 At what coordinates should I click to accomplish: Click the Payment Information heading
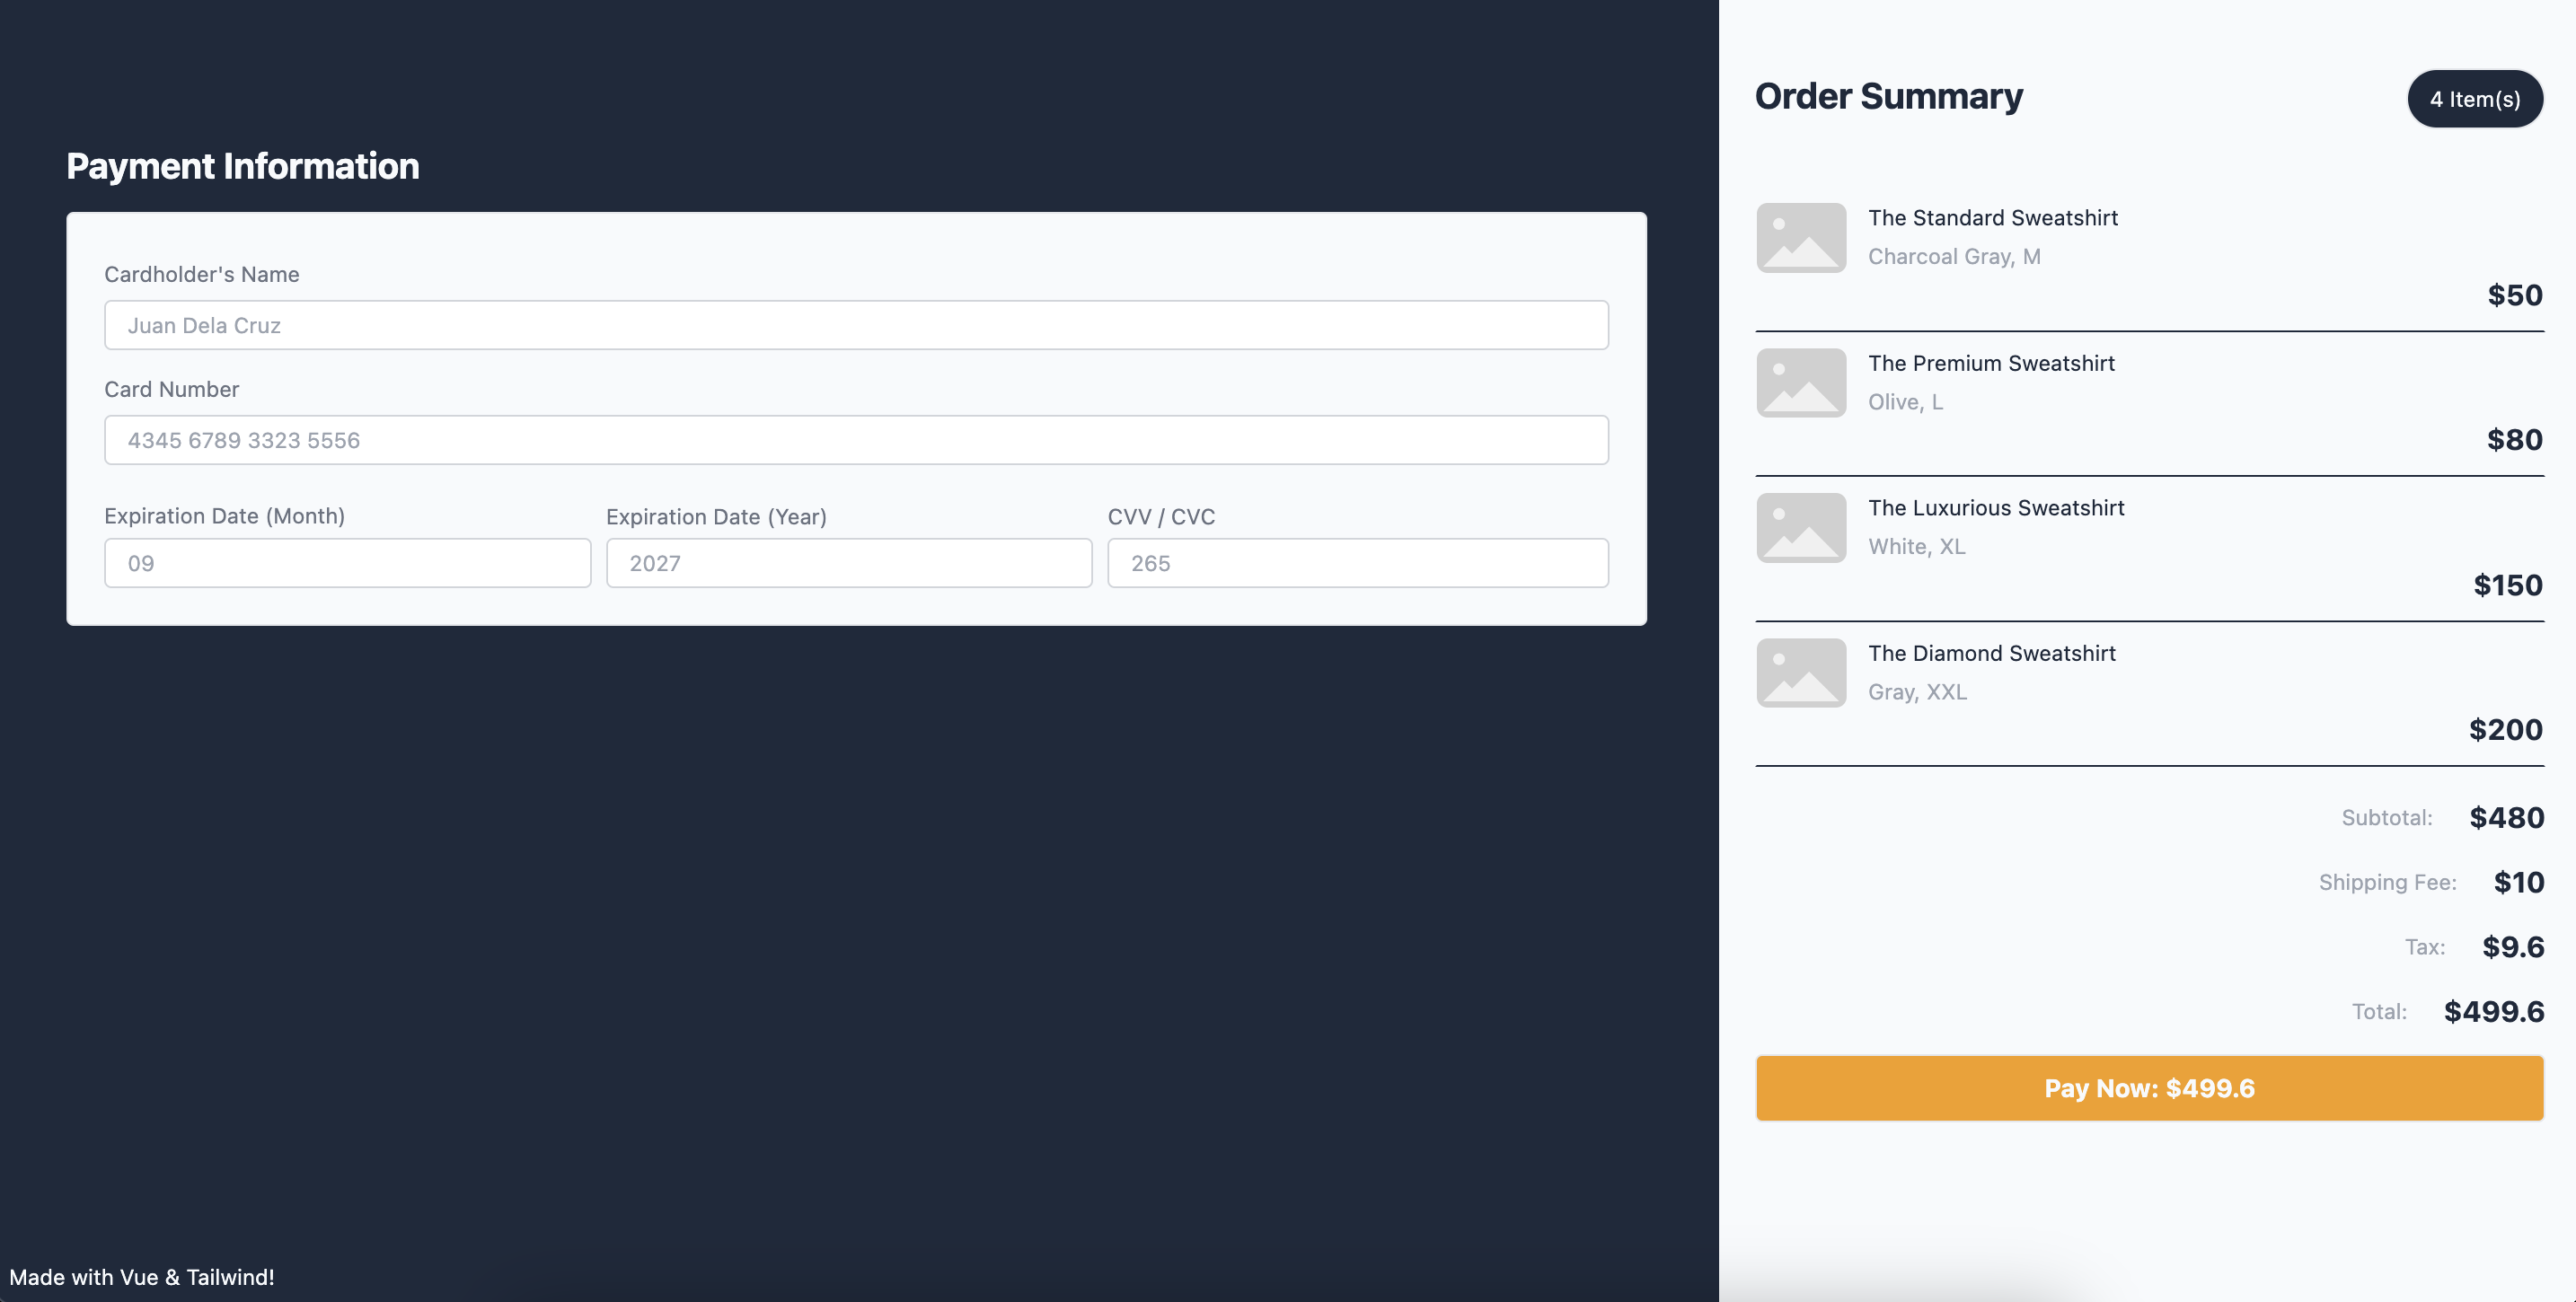242,166
